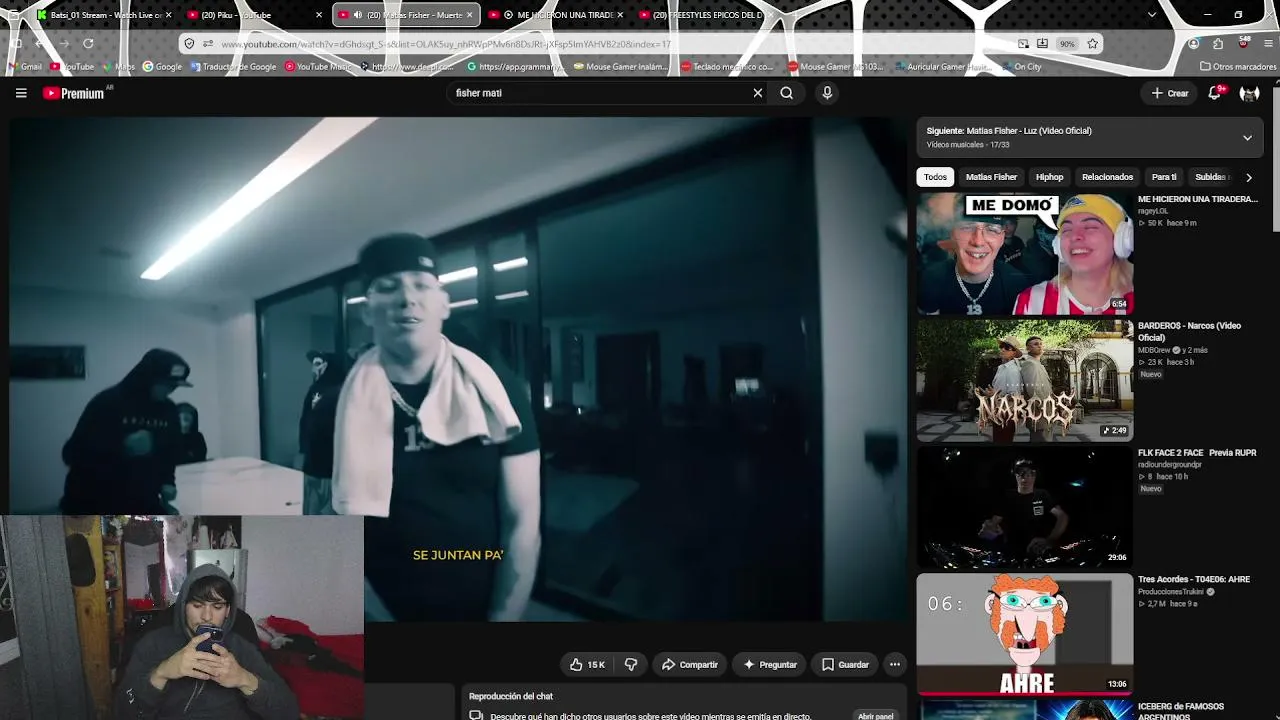Open zoom level 90% indicator
Image resolution: width=1280 pixels, height=720 pixels.
[x=1067, y=44]
